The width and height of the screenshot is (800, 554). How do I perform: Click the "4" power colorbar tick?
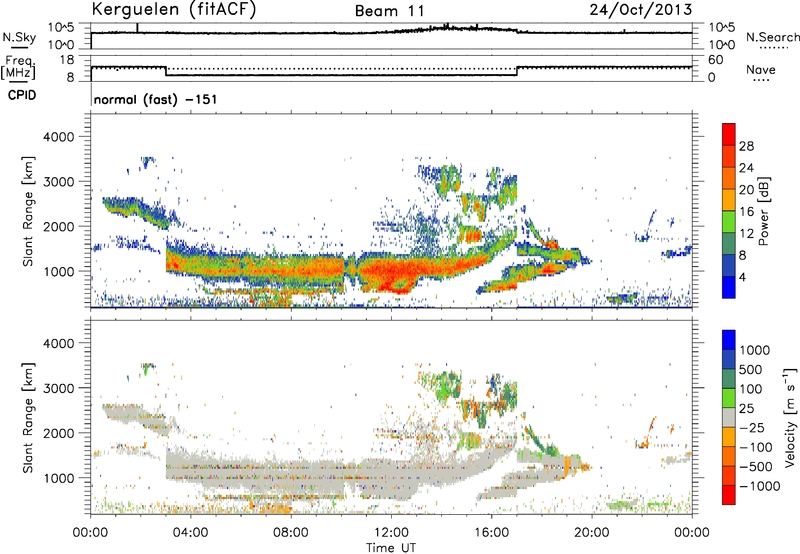[x=742, y=277]
